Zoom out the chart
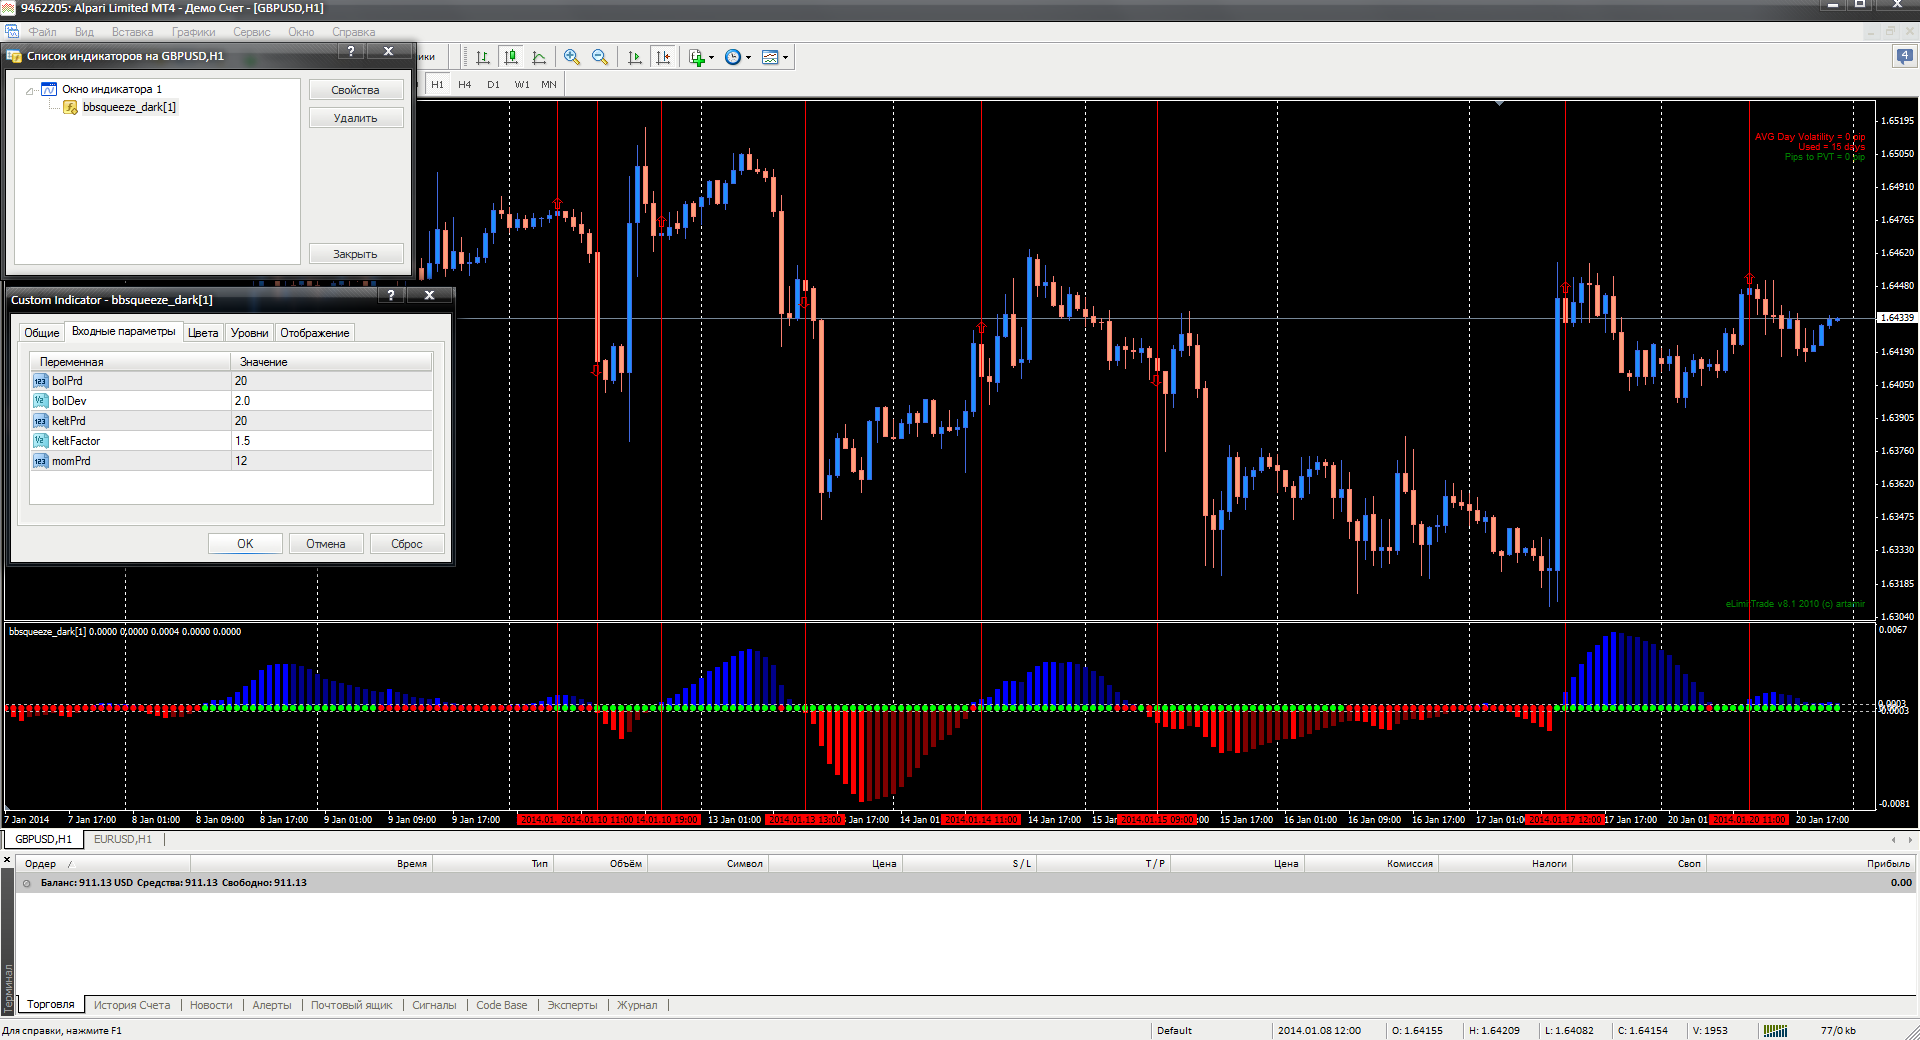Viewport: 1920px width, 1040px height. [600, 57]
